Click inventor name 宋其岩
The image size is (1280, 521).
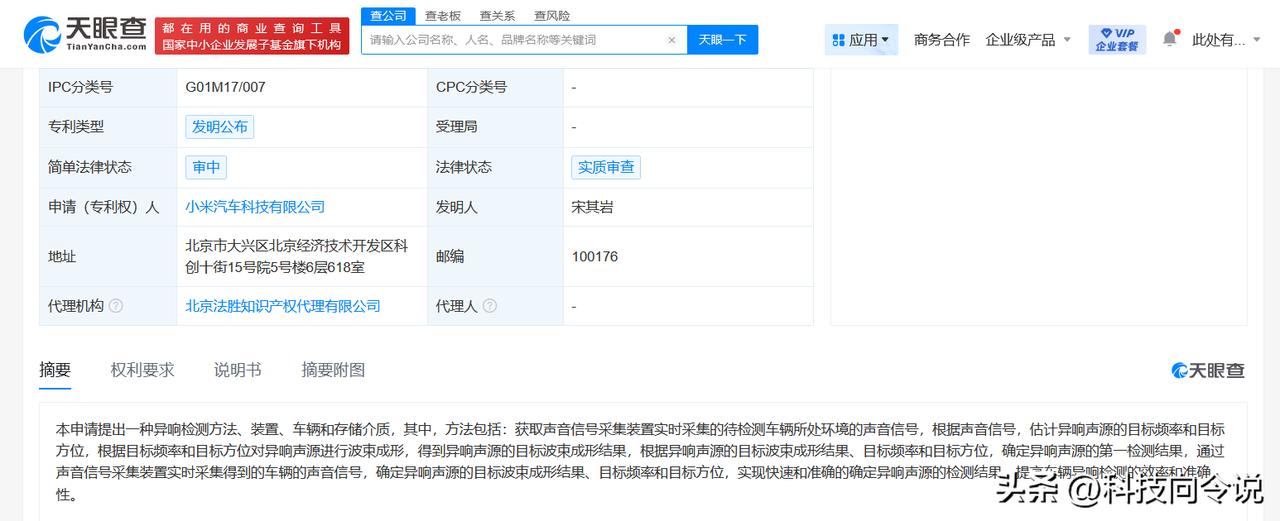pos(592,207)
